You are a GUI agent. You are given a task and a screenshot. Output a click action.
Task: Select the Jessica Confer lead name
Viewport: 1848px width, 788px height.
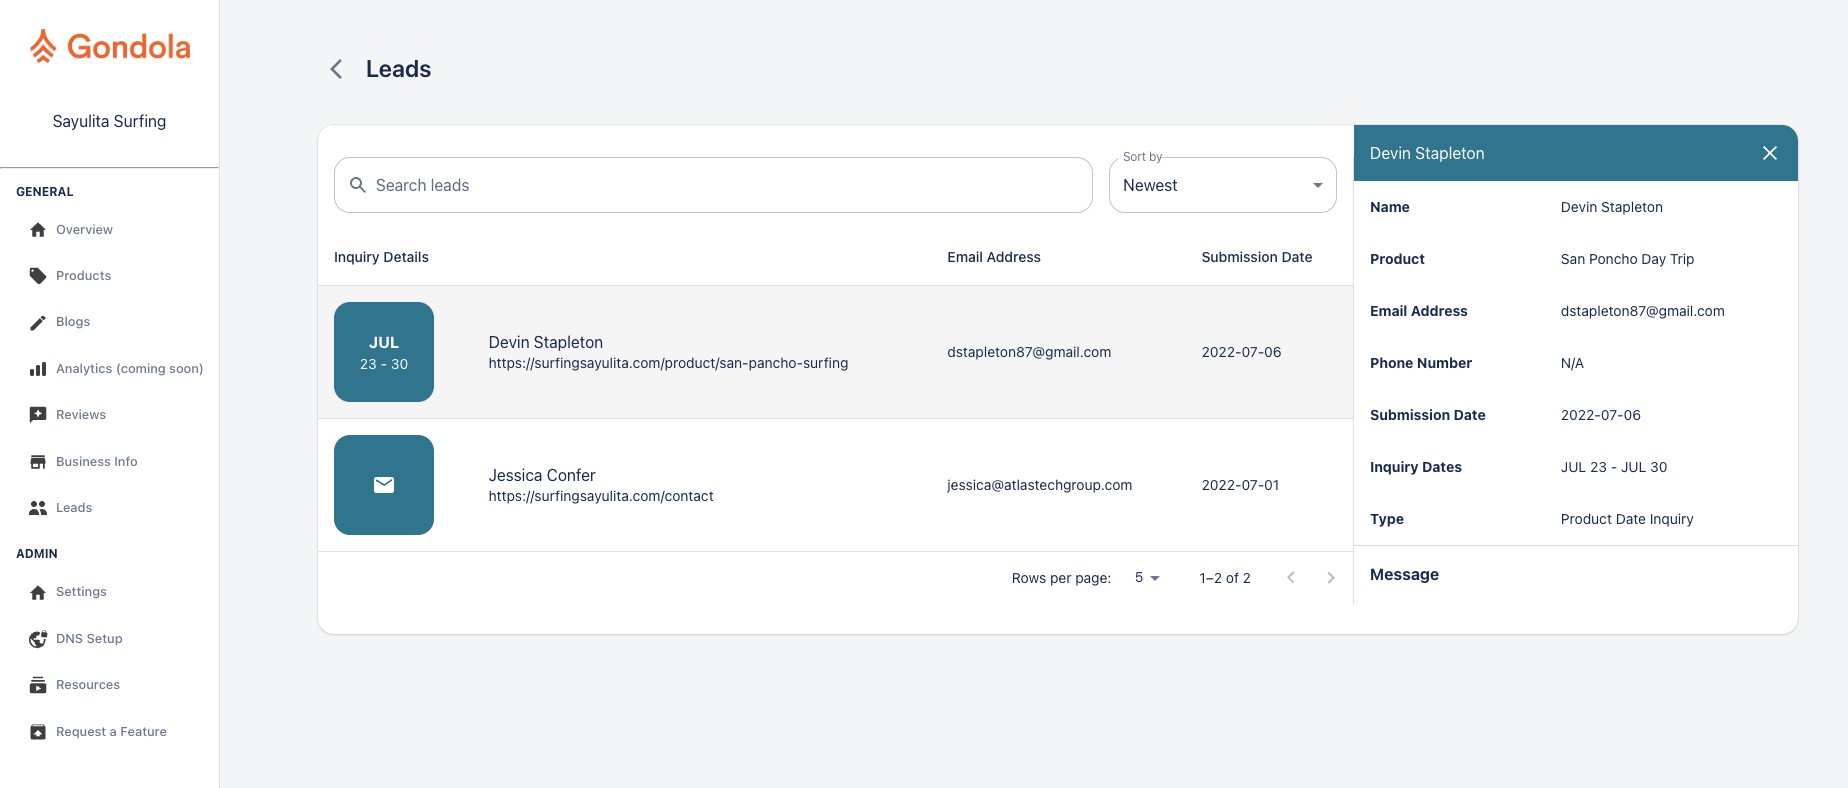tap(542, 475)
